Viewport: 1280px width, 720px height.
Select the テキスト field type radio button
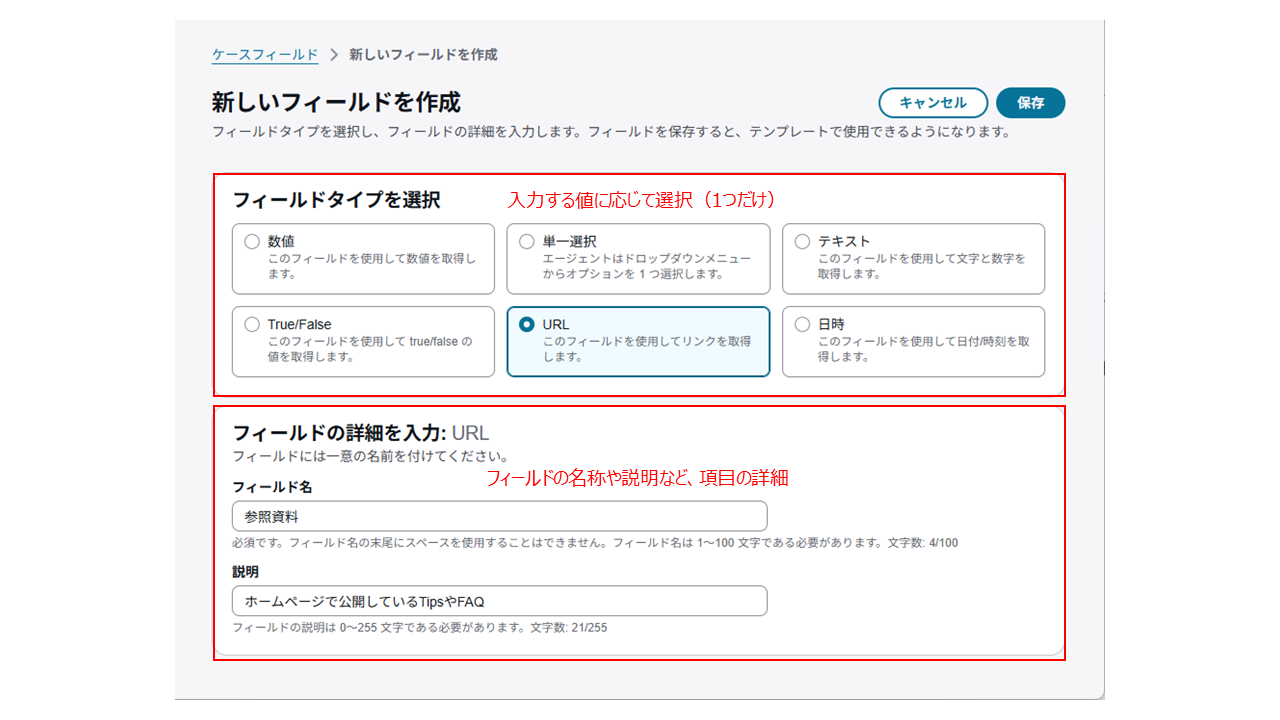(802, 241)
